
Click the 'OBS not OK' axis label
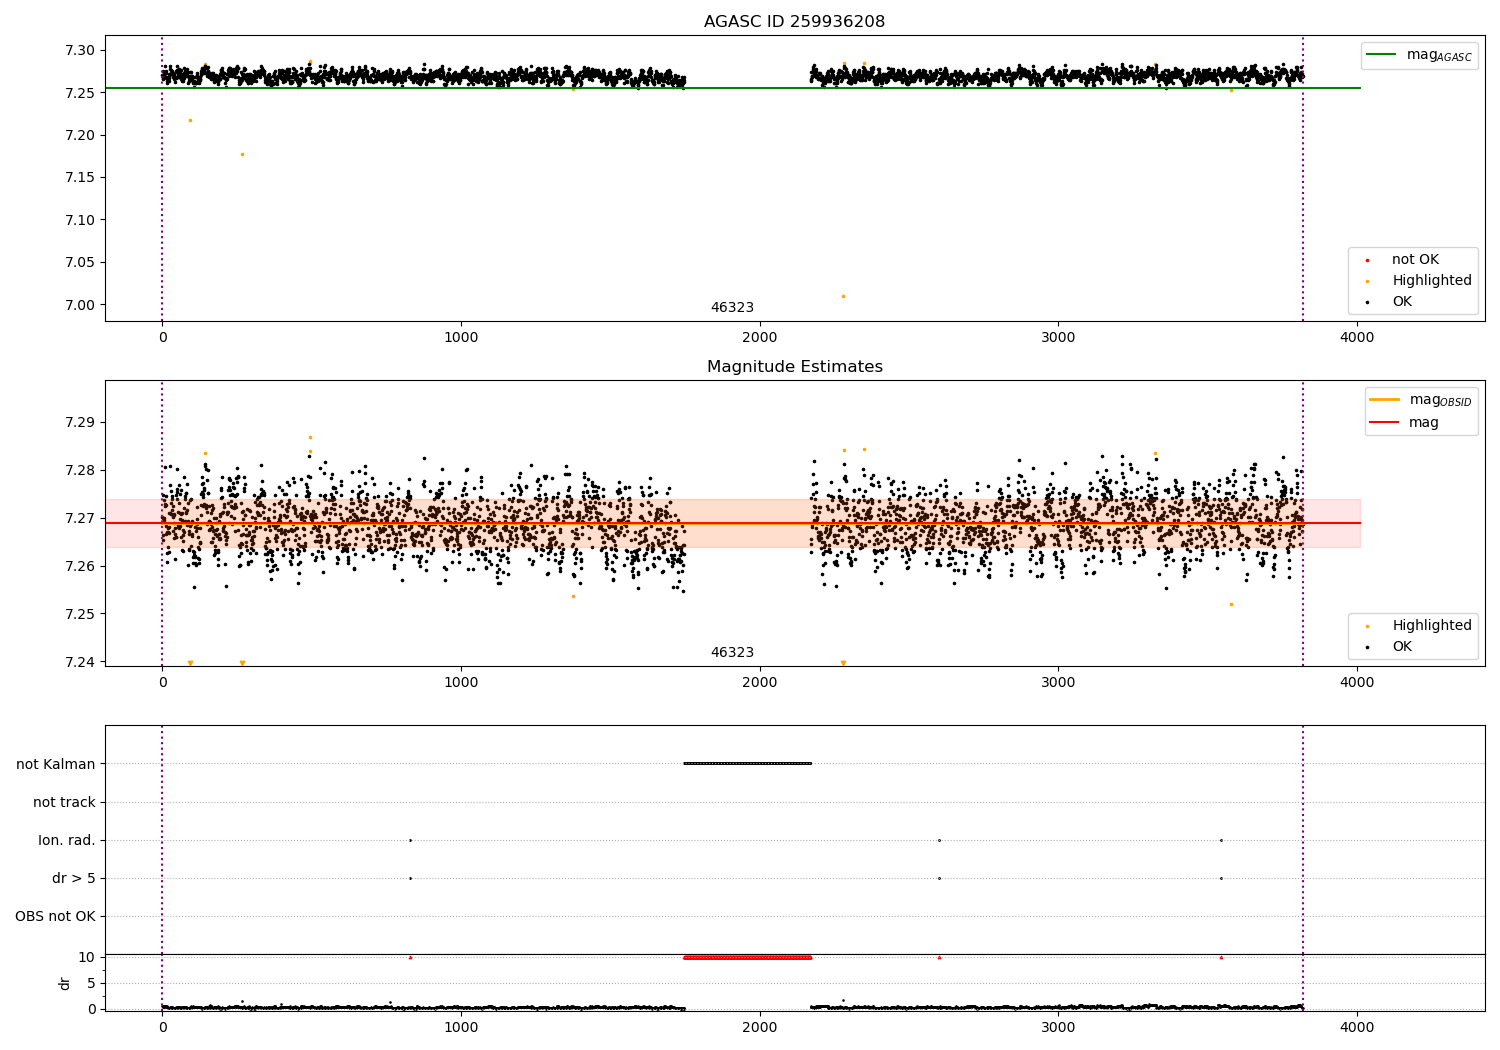point(55,916)
